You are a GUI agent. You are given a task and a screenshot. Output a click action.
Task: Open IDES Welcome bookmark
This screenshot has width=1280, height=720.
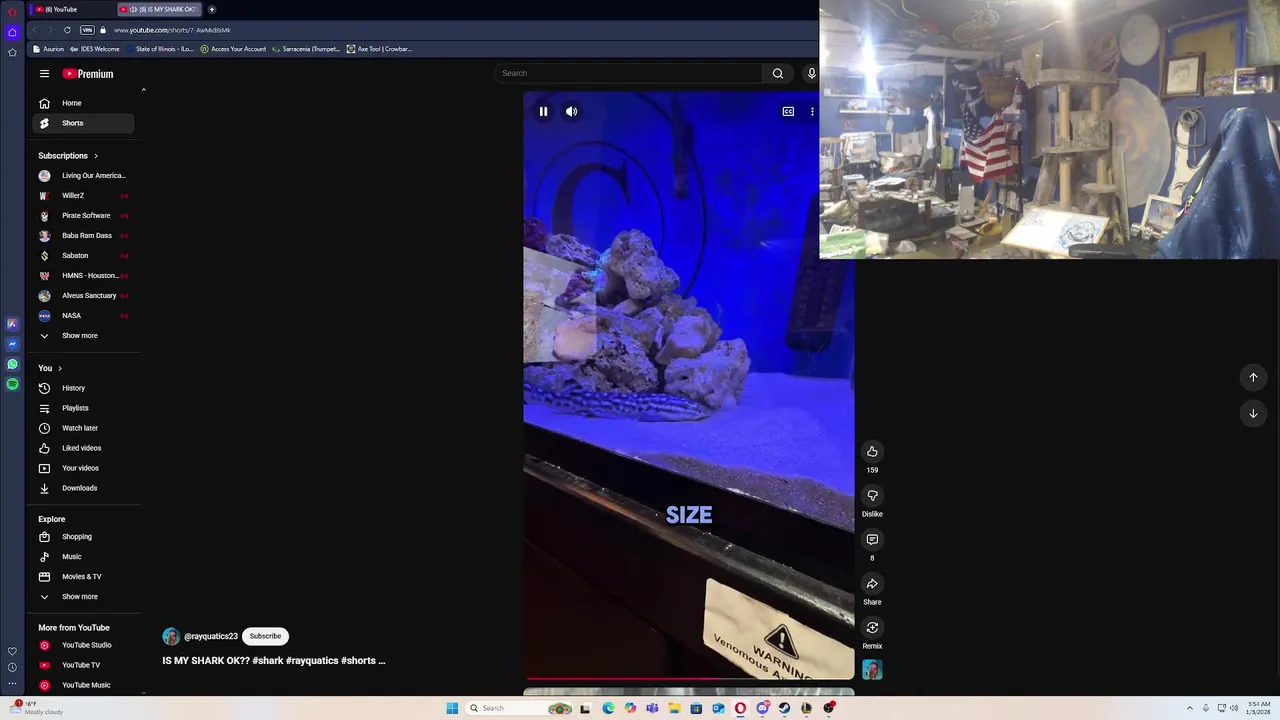95,49
